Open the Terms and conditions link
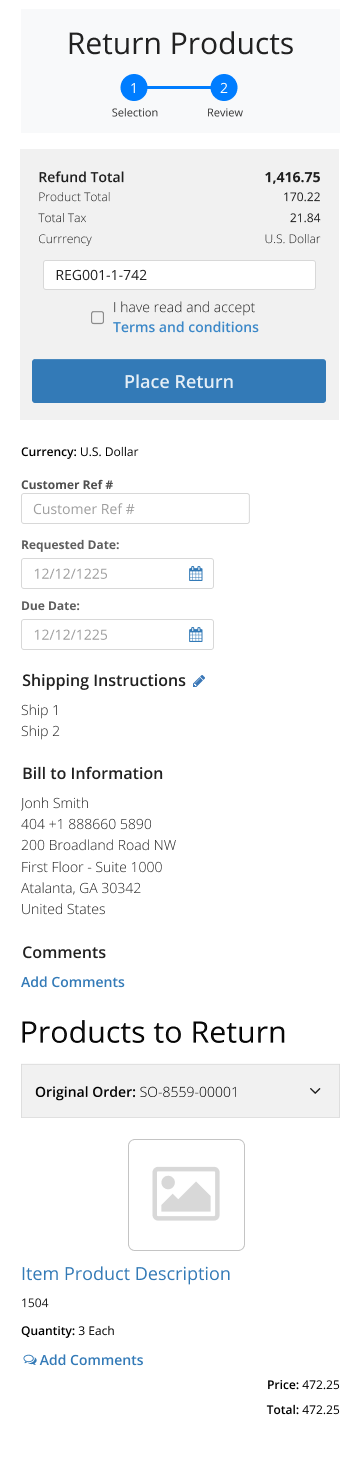This screenshot has width=360, height=1470. coord(186,327)
